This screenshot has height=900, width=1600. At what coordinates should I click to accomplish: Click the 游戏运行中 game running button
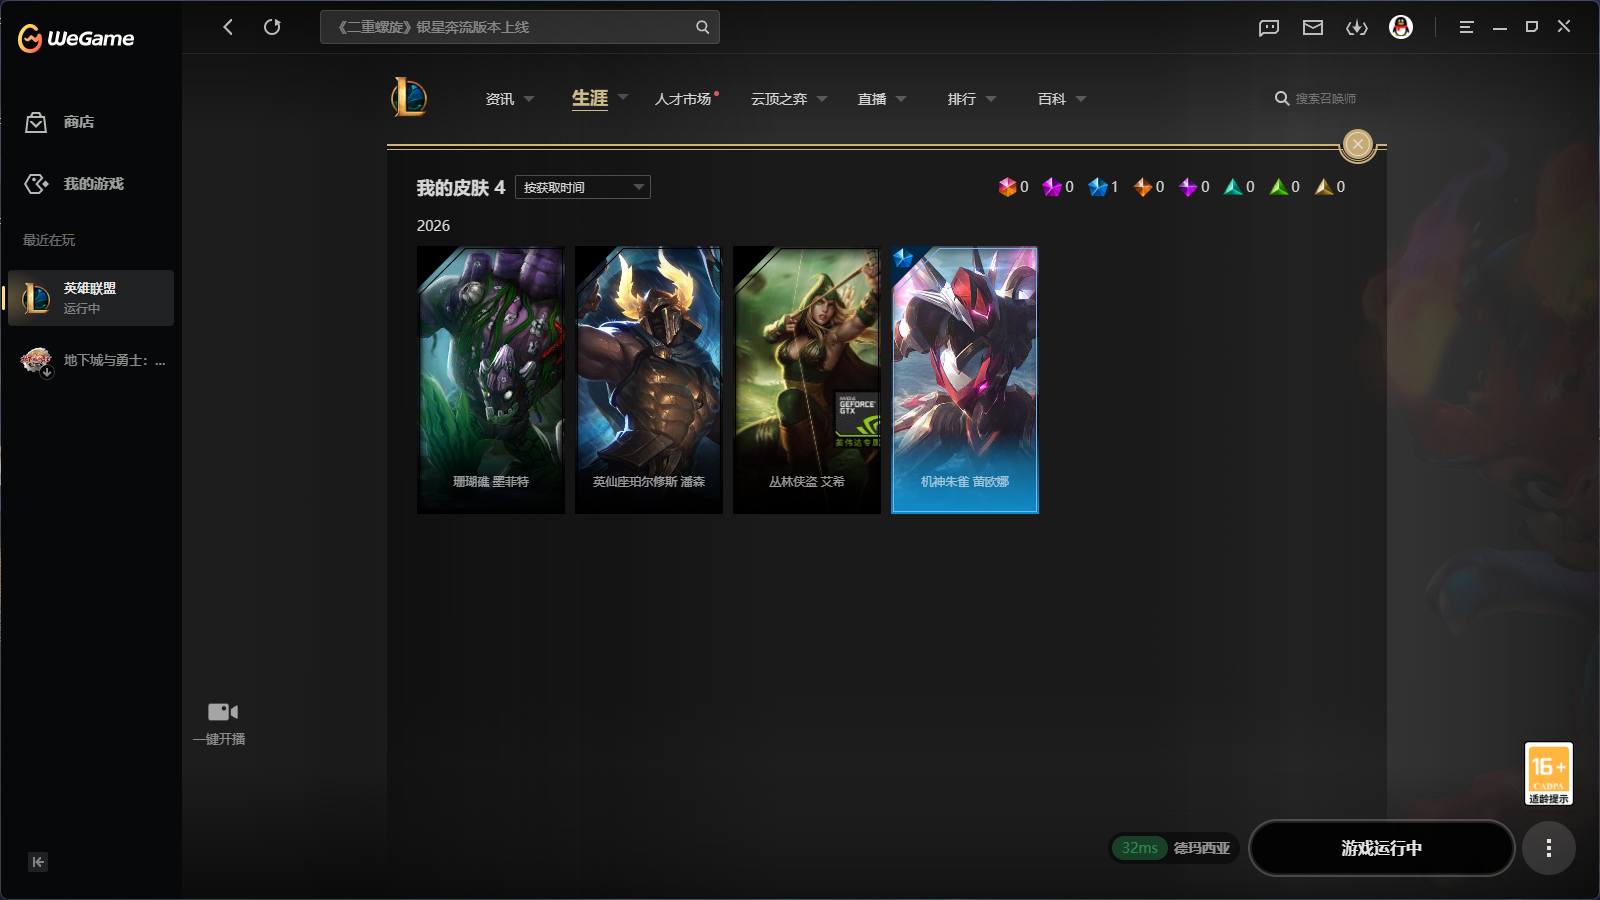click(1381, 848)
